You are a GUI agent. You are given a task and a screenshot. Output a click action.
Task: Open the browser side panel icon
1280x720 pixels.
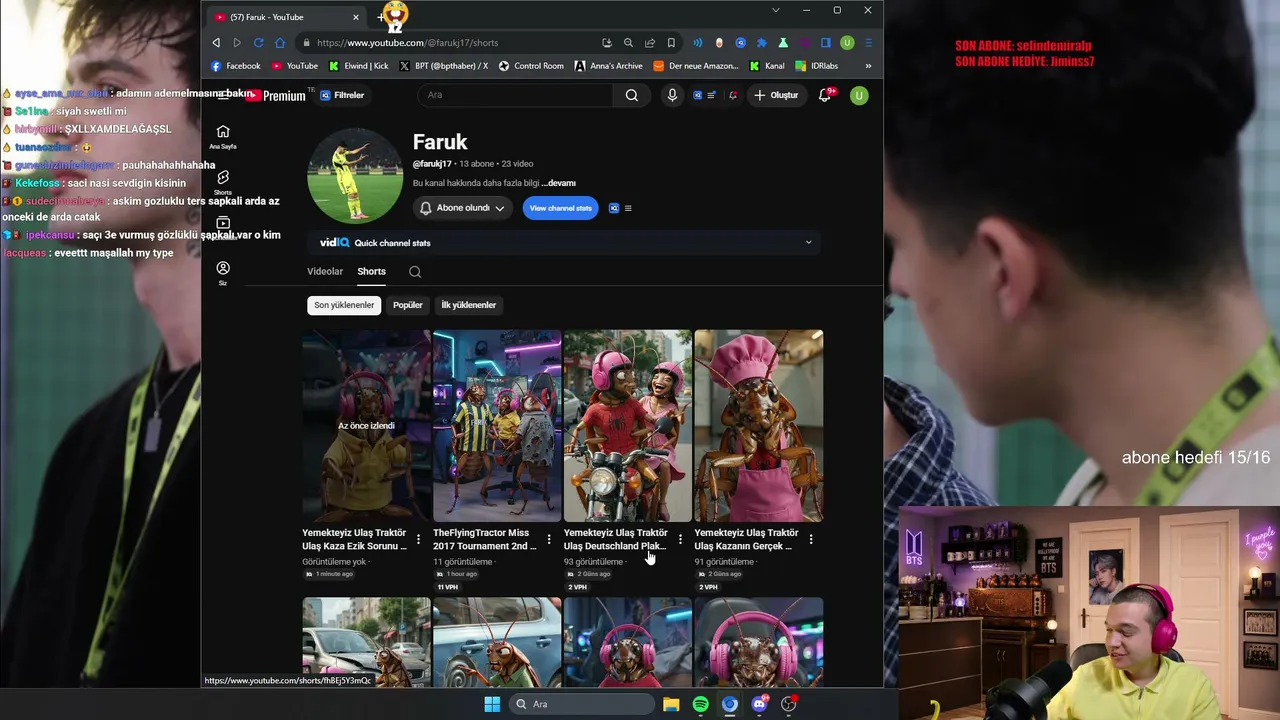(x=826, y=43)
